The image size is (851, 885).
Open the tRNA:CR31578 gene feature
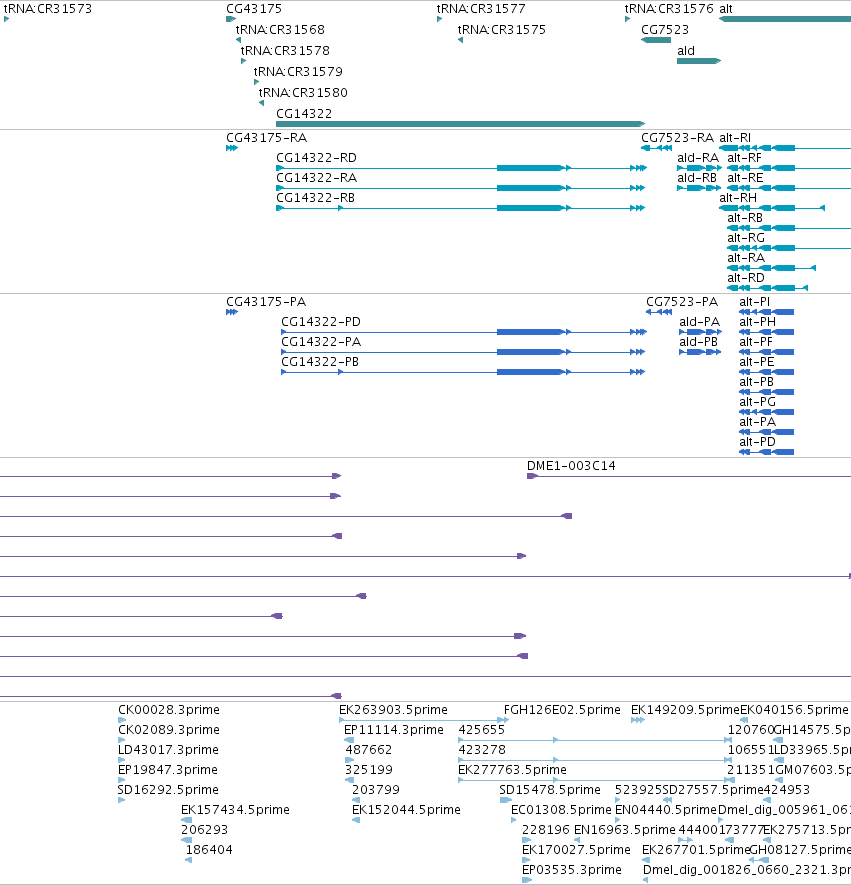click(243, 61)
